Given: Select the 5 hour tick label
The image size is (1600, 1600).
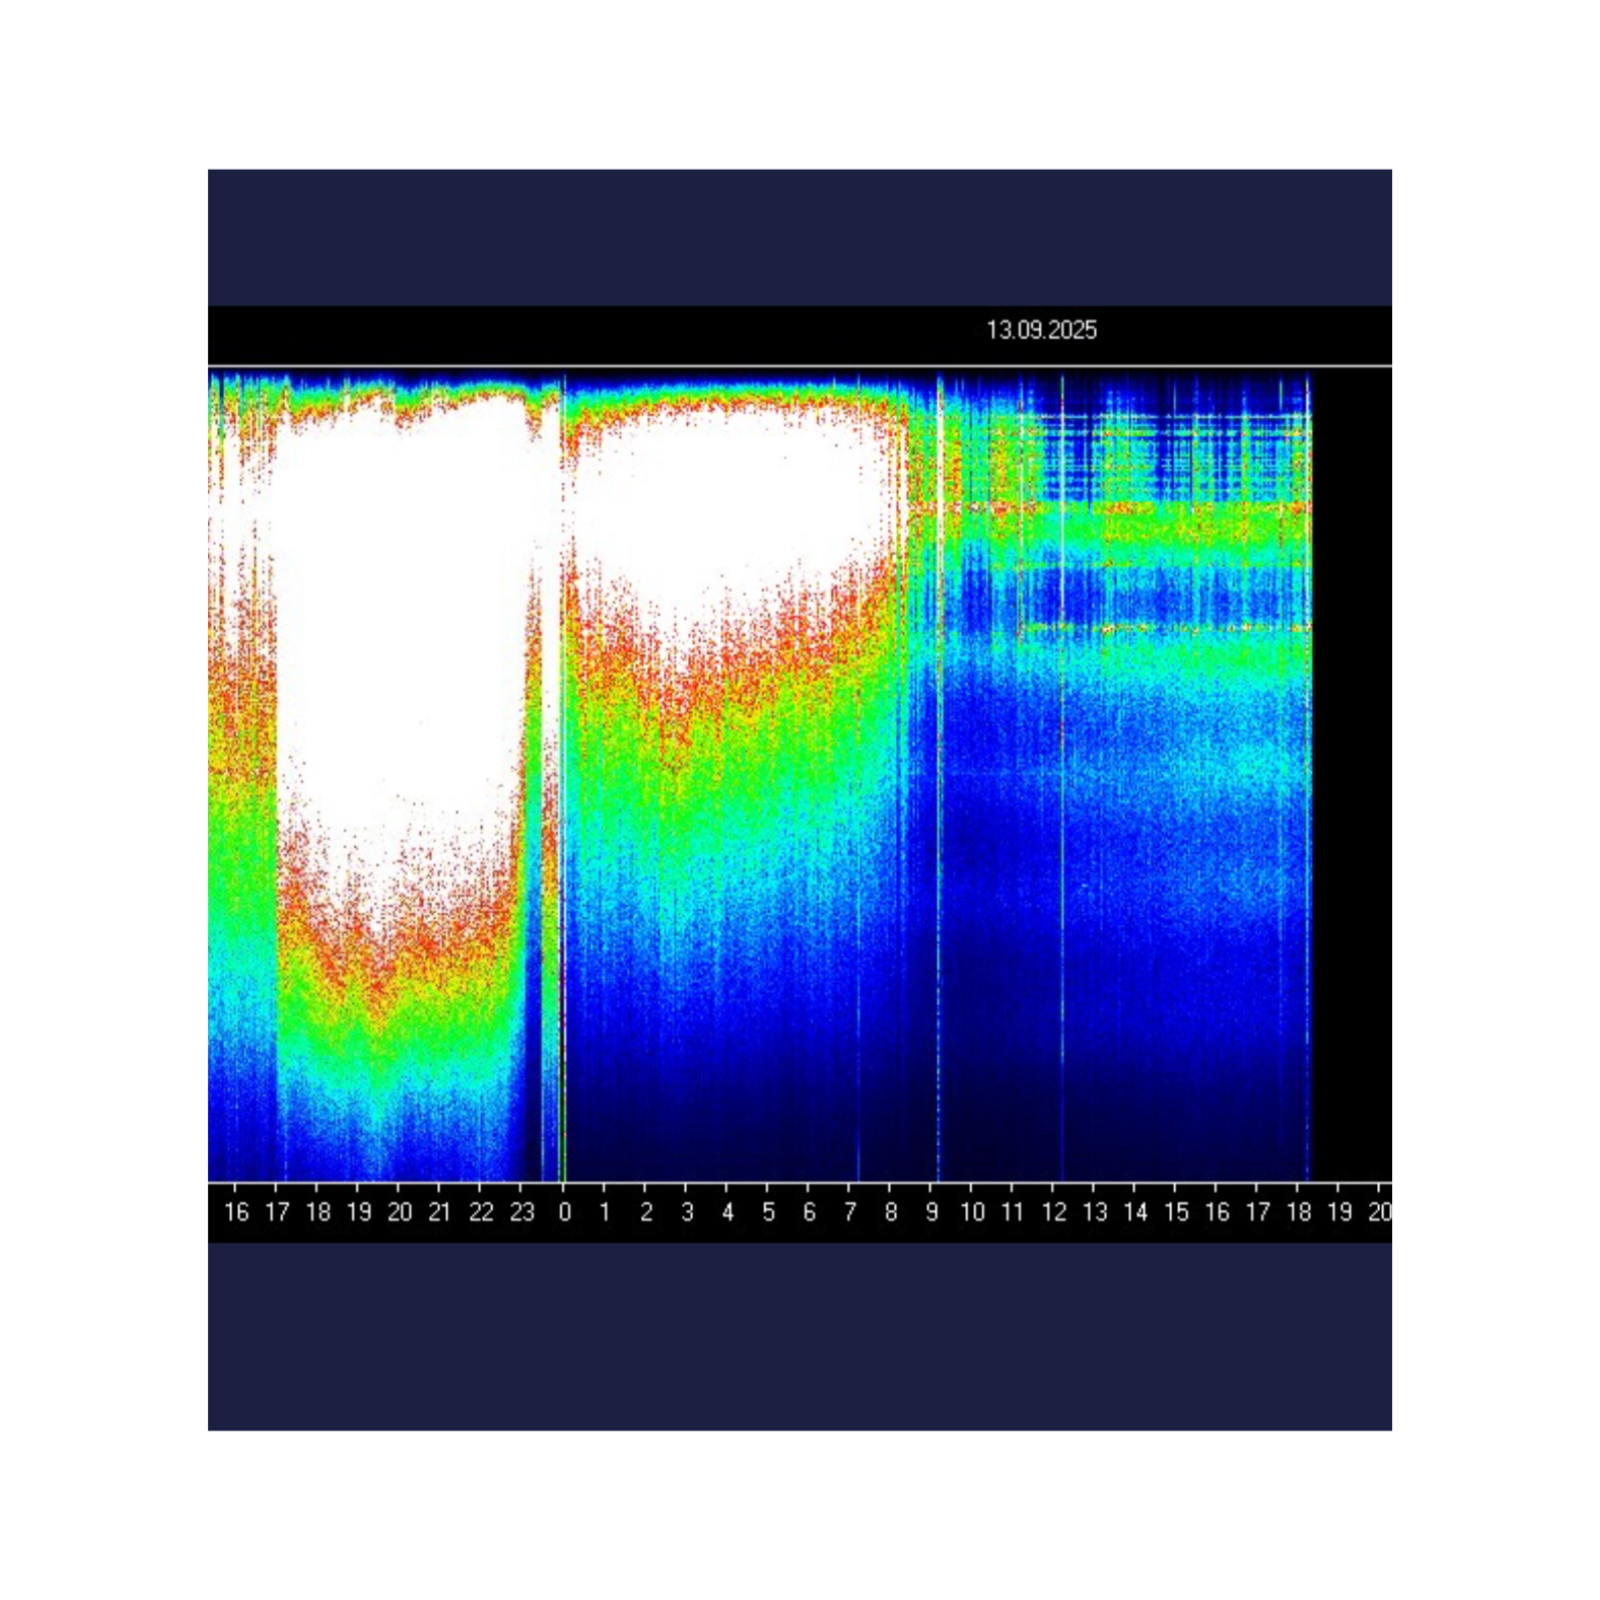Looking at the screenshot, I should [768, 1212].
